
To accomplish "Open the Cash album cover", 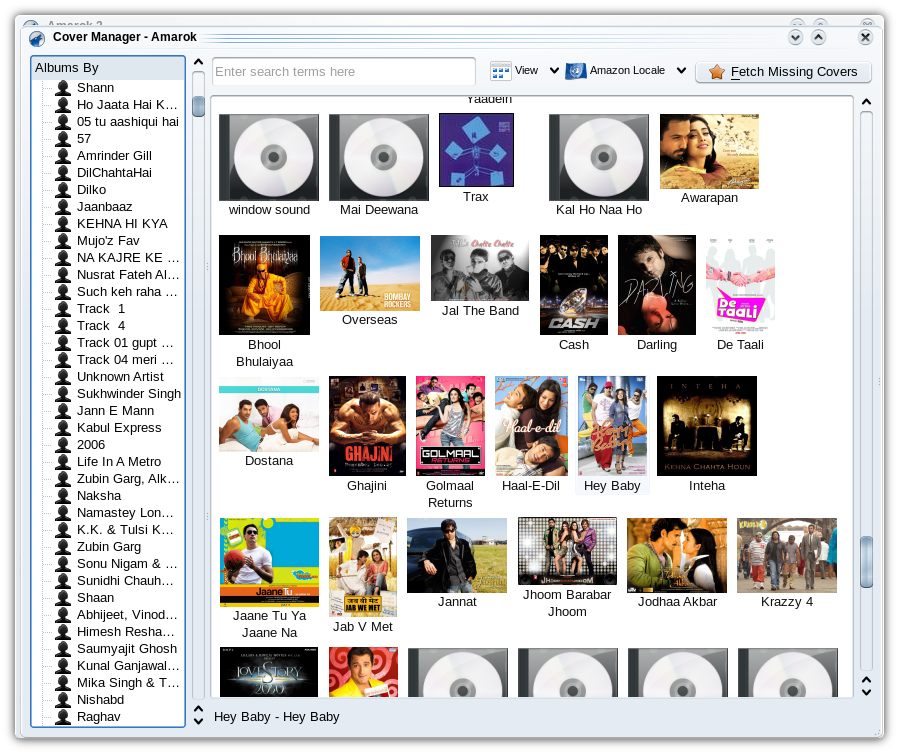I will click(x=574, y=285).
